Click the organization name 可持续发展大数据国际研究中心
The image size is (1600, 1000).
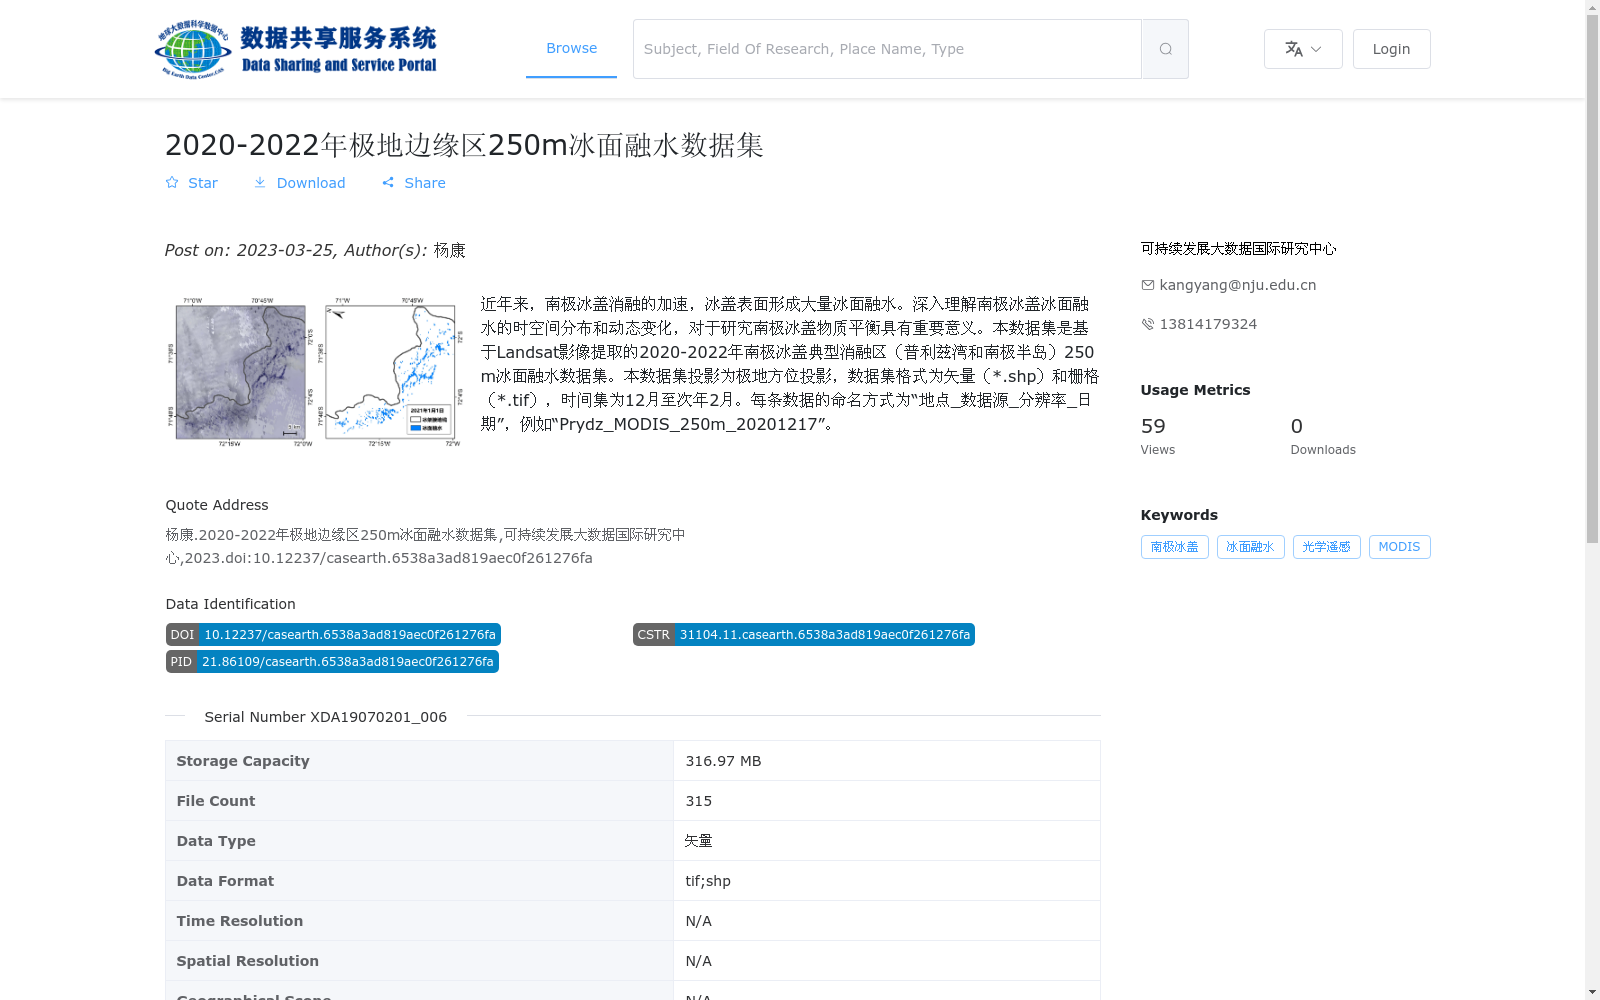[x=1238, y=248]
